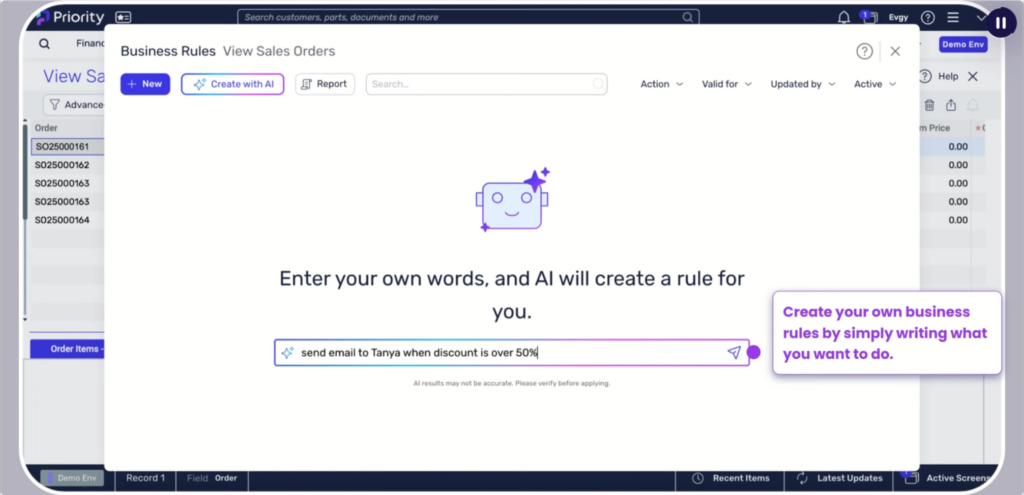Open the notifications bell in top bar
This screenshot has height=495, width=1024.
pos(844,18)
